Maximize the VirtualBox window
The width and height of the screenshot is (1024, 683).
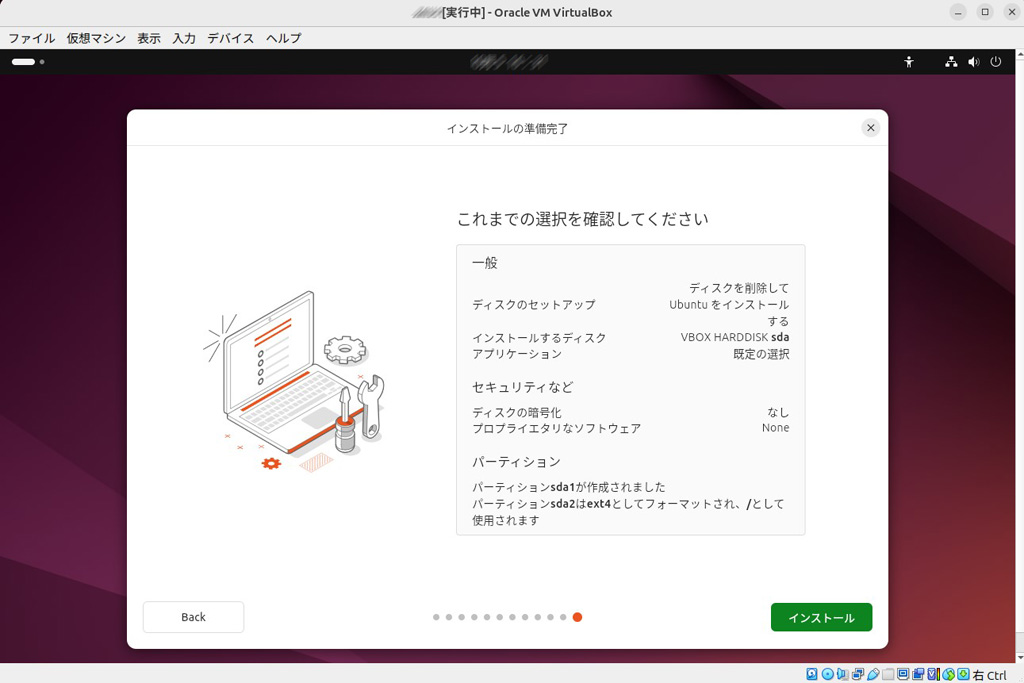point(985,12)
